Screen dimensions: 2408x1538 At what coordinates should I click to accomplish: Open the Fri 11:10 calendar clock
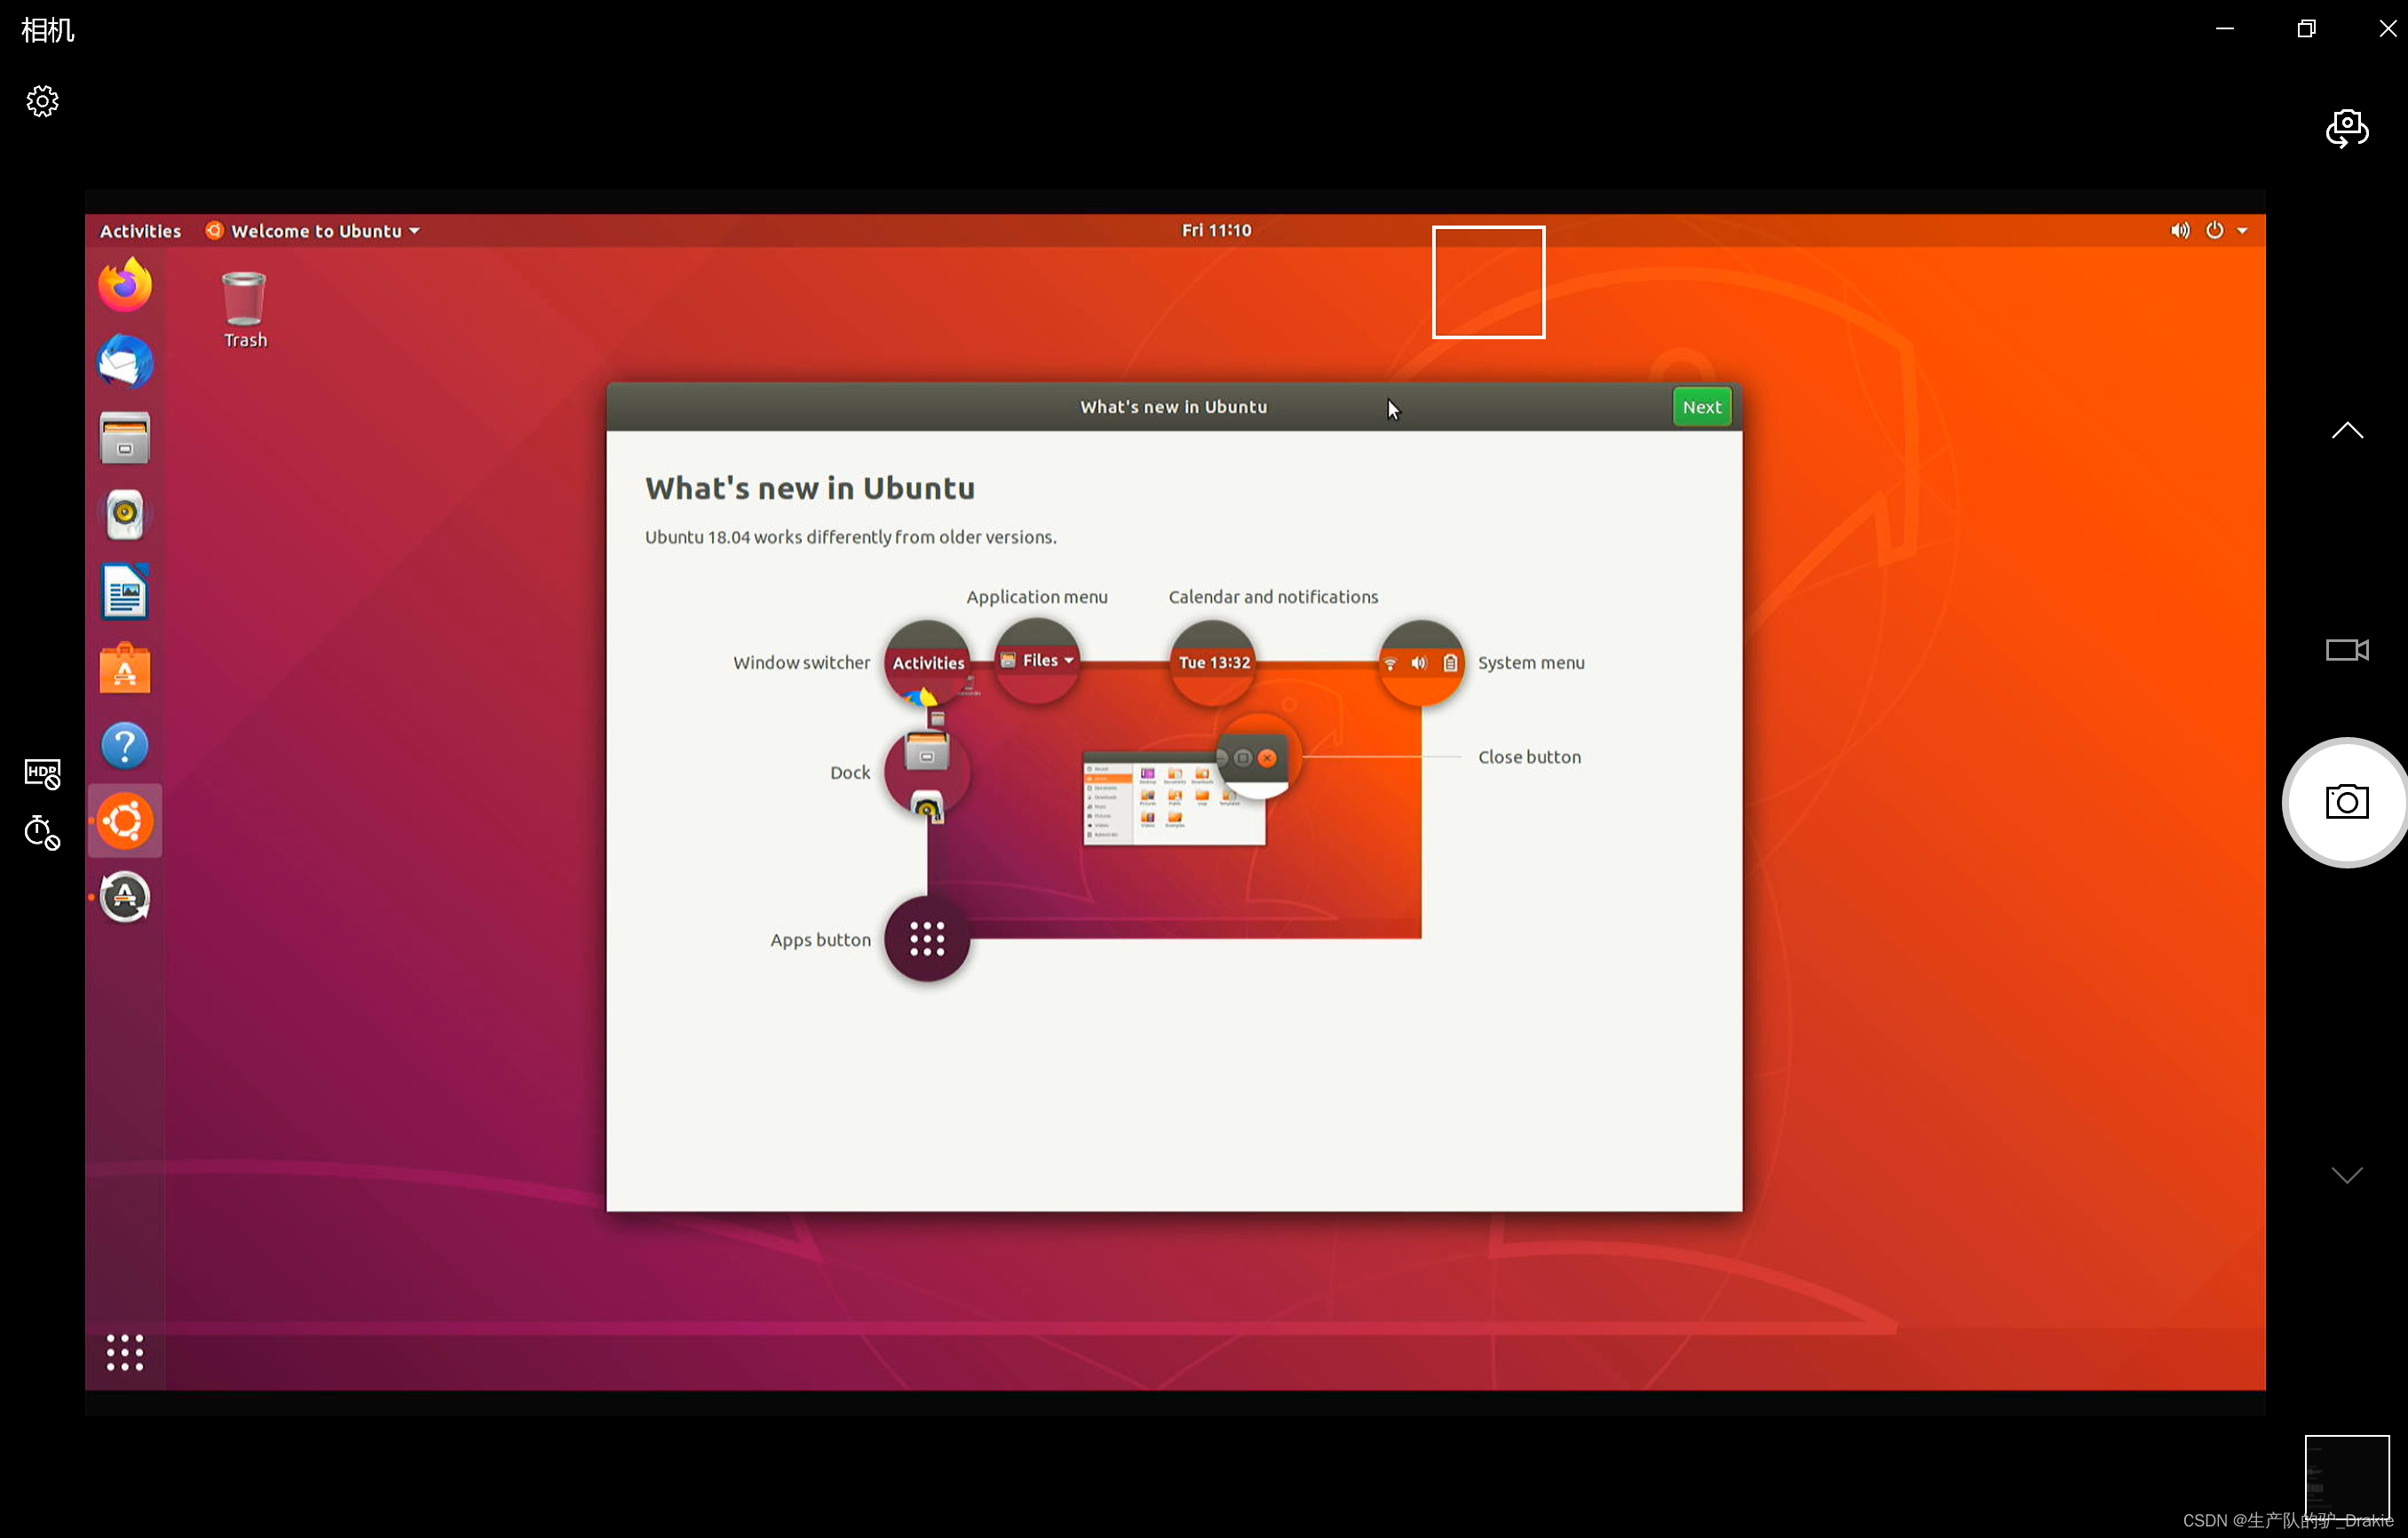[1216, 230]
